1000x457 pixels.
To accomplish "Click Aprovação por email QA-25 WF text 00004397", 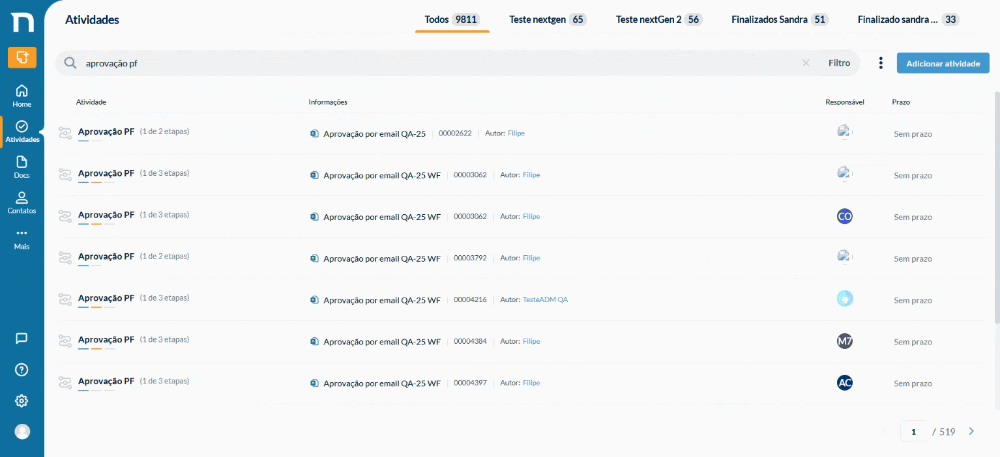I will (x=382, y=383).
